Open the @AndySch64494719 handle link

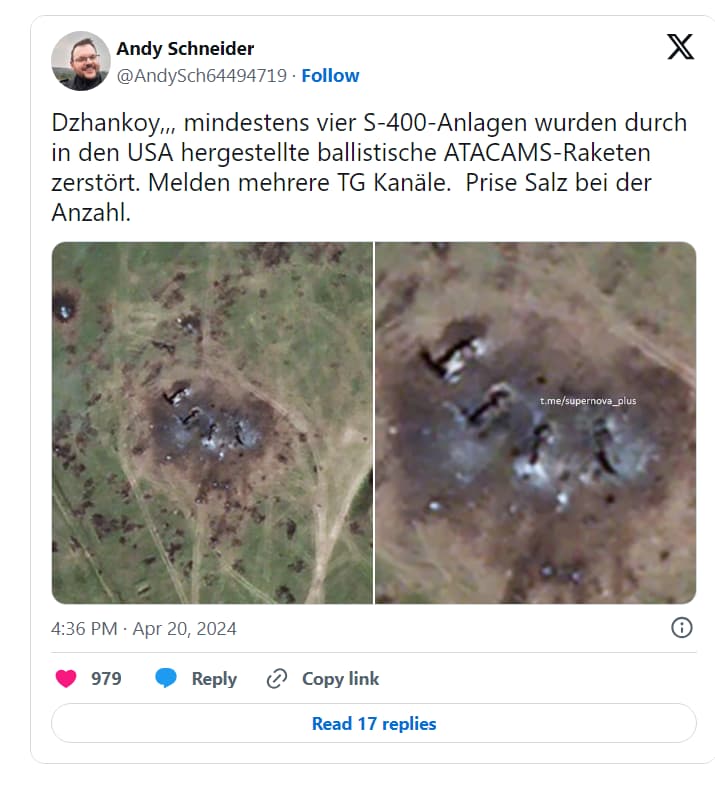(x=201, y=76)
